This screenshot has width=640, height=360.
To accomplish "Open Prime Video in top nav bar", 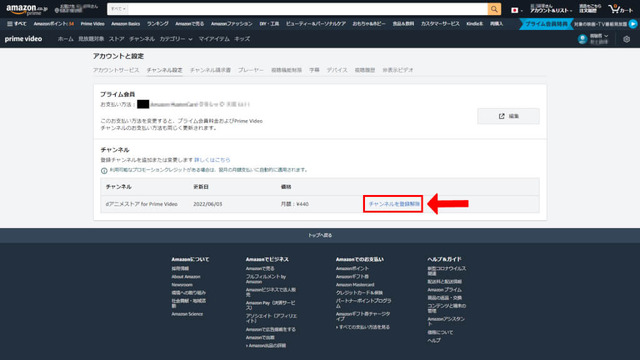I will (92, 24).
